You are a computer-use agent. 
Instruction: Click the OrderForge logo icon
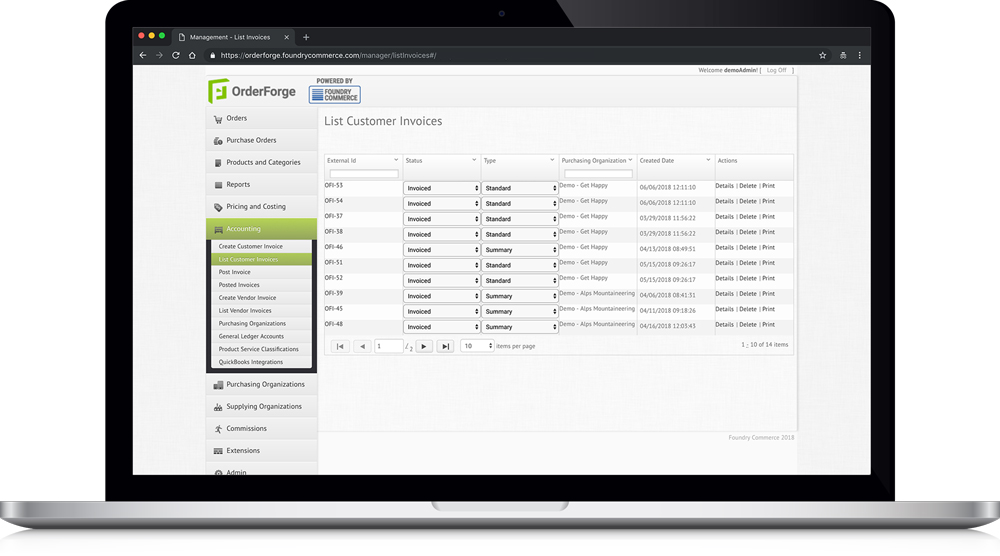pyautogui.click(x=218, y=91)
